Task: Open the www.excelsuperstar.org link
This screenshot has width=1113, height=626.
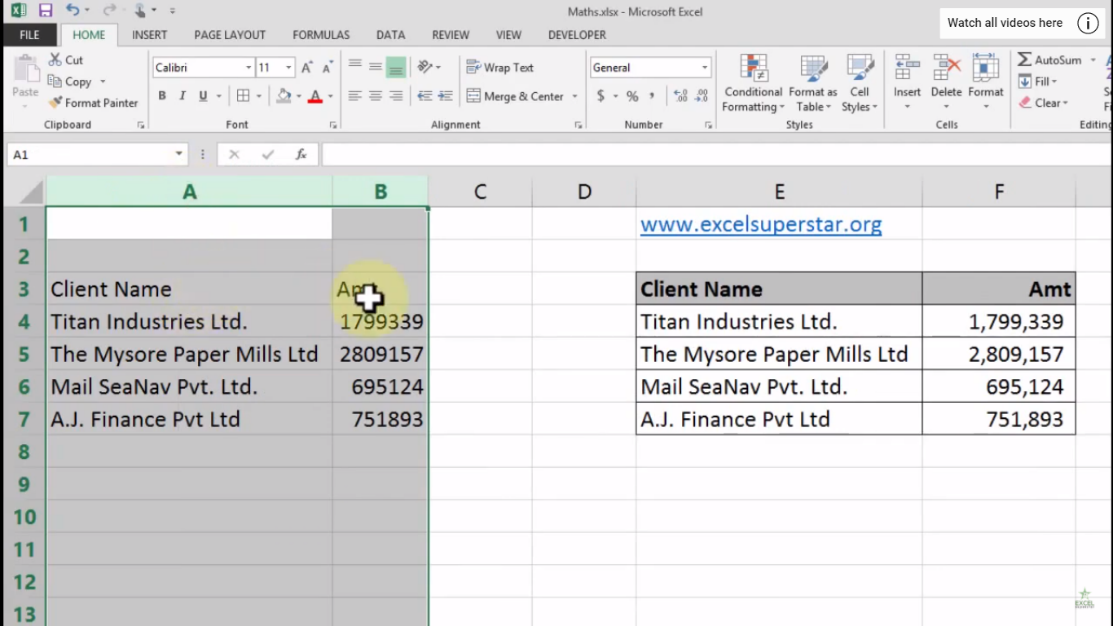Action: [761, 224]
